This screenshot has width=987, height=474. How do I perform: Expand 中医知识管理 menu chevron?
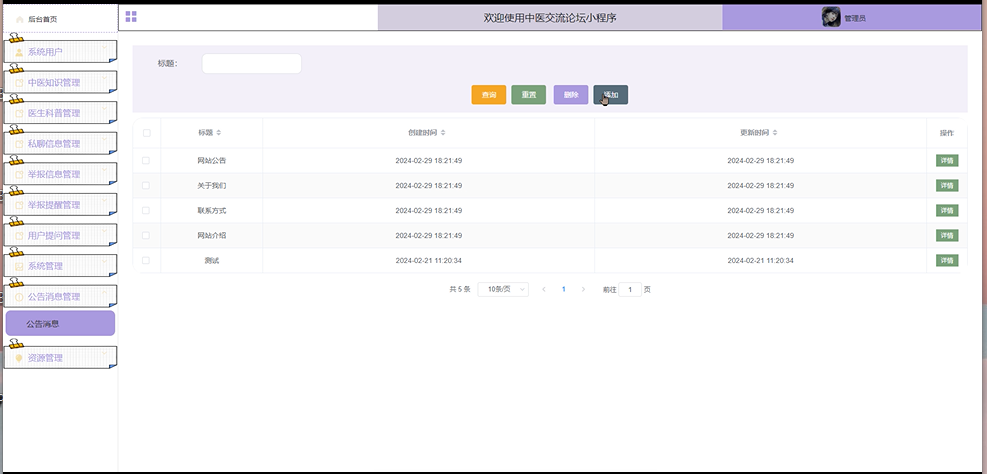click(104, 79)
